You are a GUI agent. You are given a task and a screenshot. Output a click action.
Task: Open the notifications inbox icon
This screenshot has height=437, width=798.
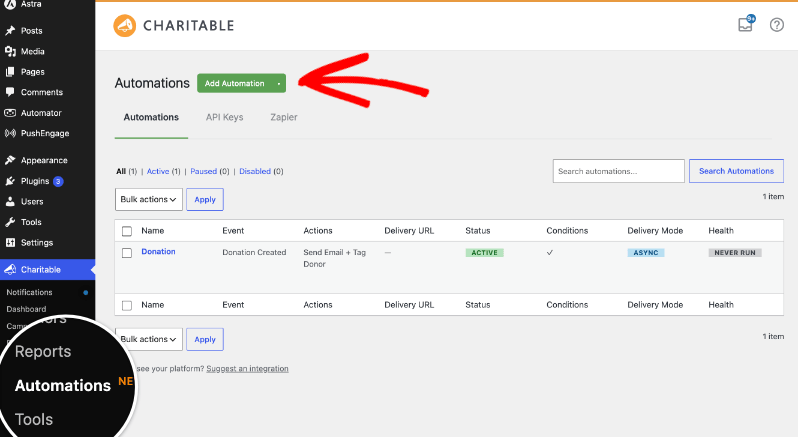coord(746,23)
